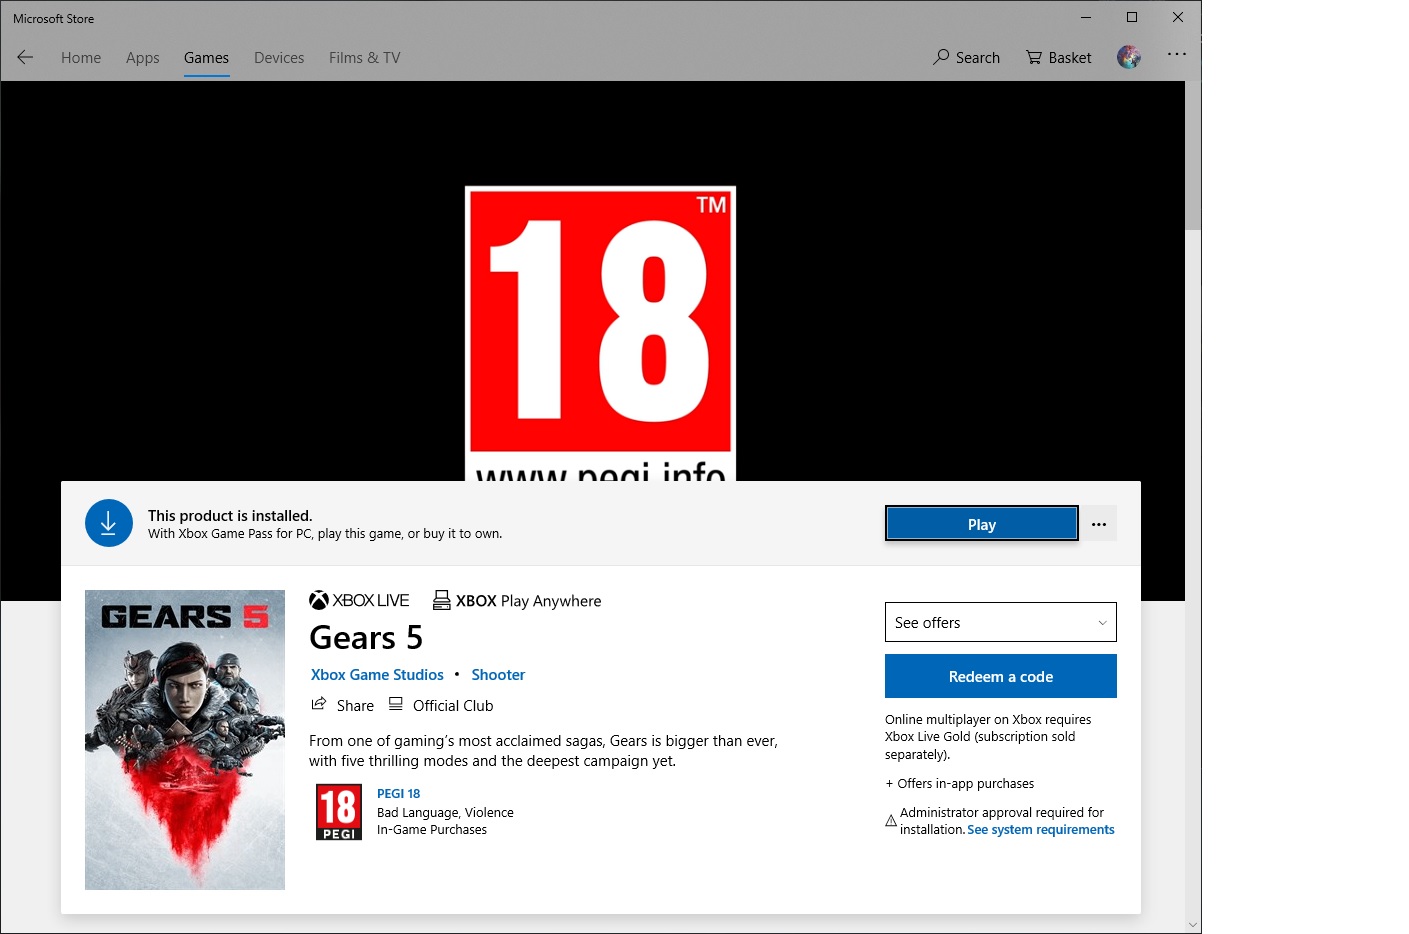Open the Shooter genre link
The image size is (1409, 934).
pos(498,675)
